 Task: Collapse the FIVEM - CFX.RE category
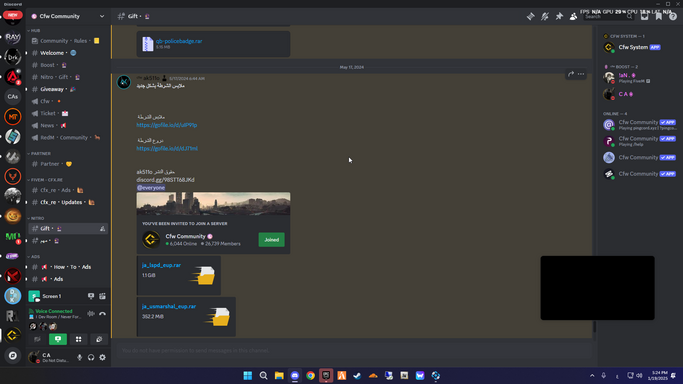[x=45, y=180]
